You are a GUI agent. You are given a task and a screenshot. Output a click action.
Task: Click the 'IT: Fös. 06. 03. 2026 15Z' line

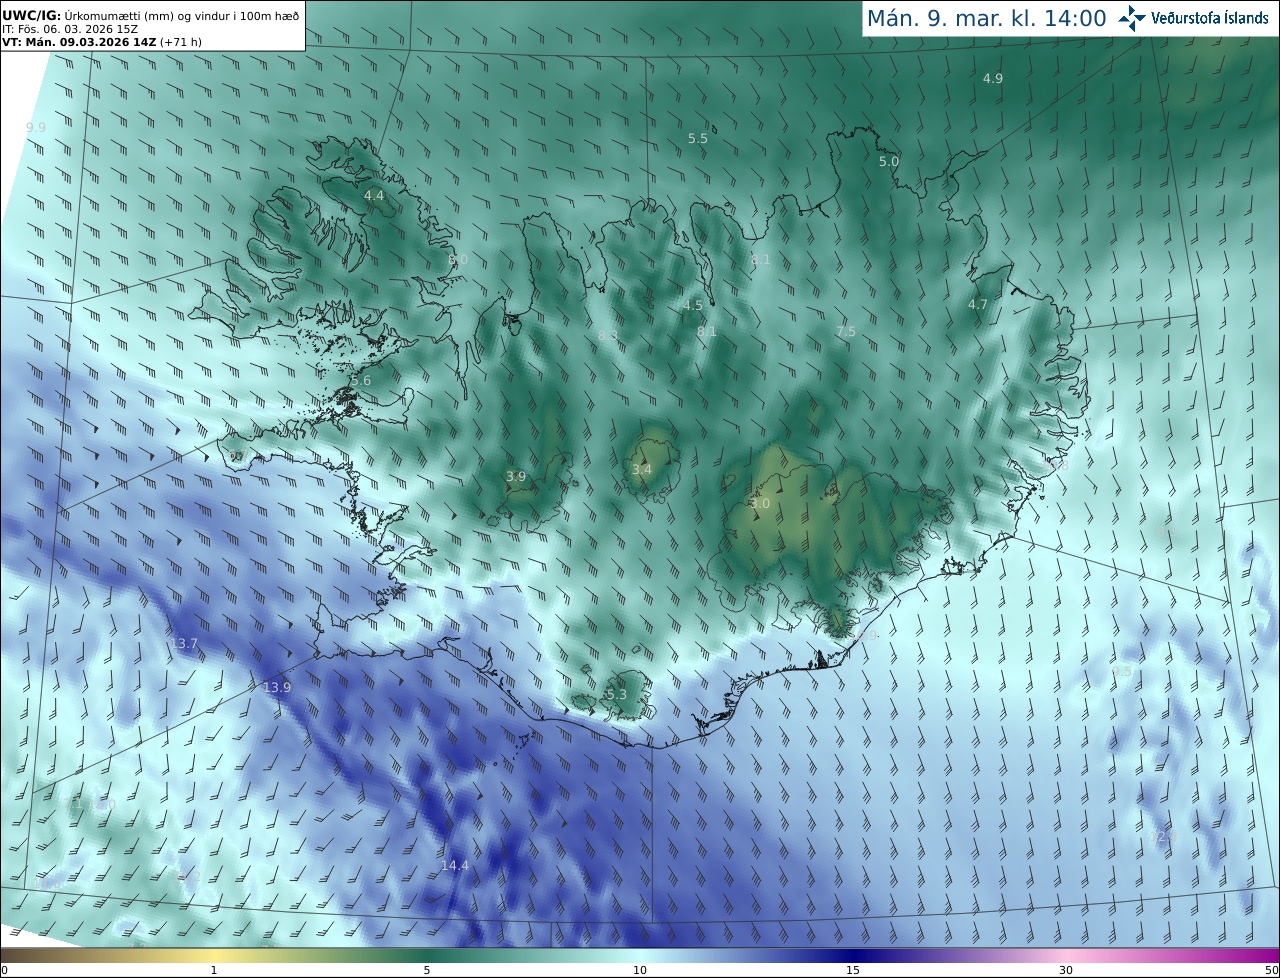[70, 29]
